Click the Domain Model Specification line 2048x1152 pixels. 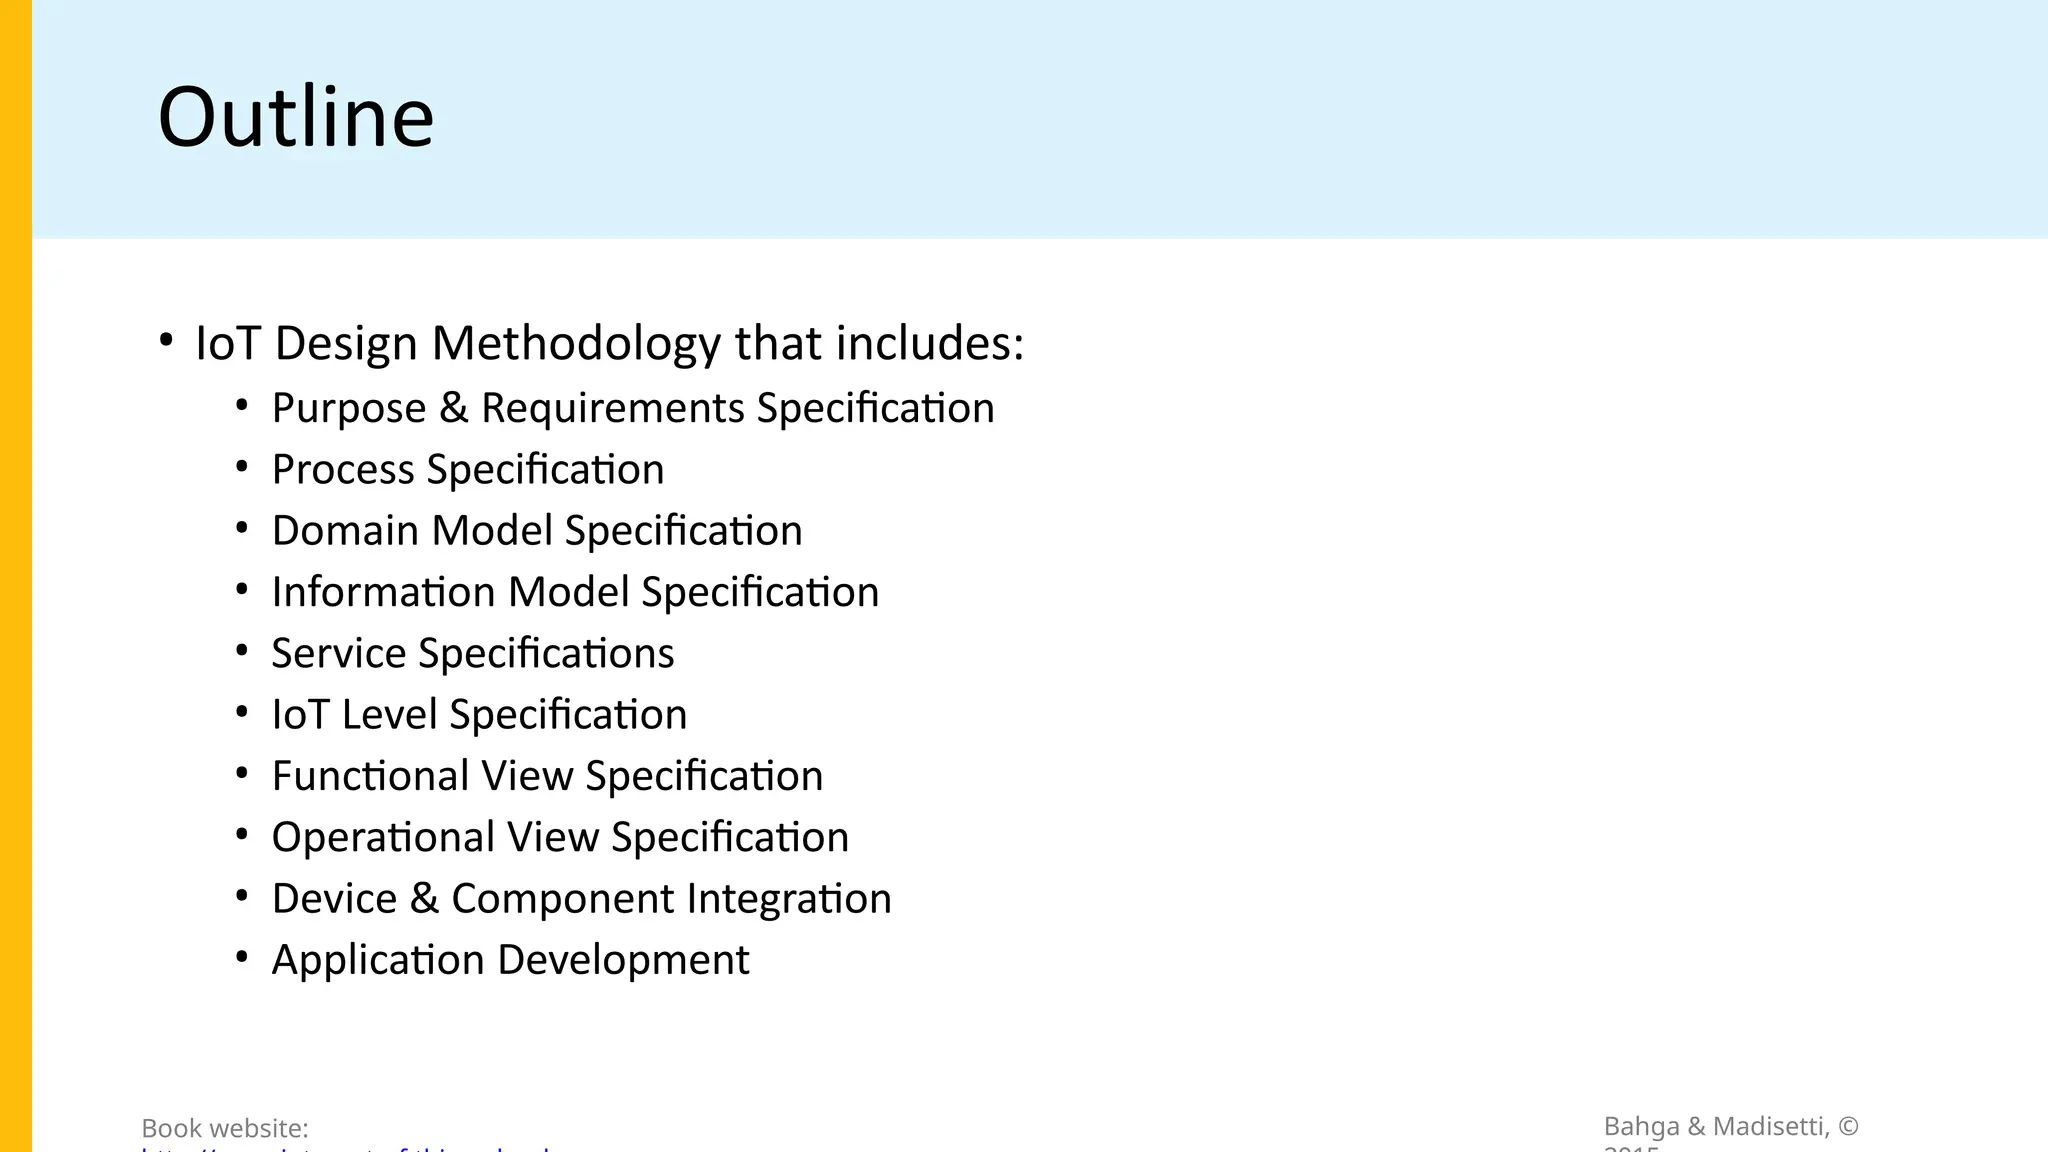click(x=537, y=531)
